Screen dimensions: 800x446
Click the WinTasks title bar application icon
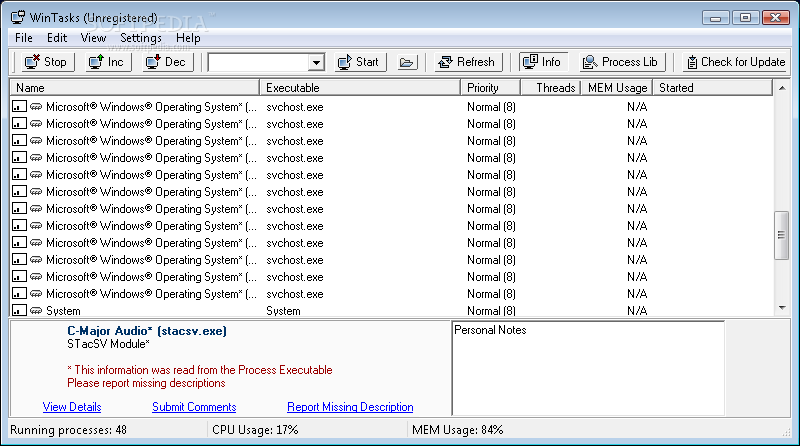18,17
